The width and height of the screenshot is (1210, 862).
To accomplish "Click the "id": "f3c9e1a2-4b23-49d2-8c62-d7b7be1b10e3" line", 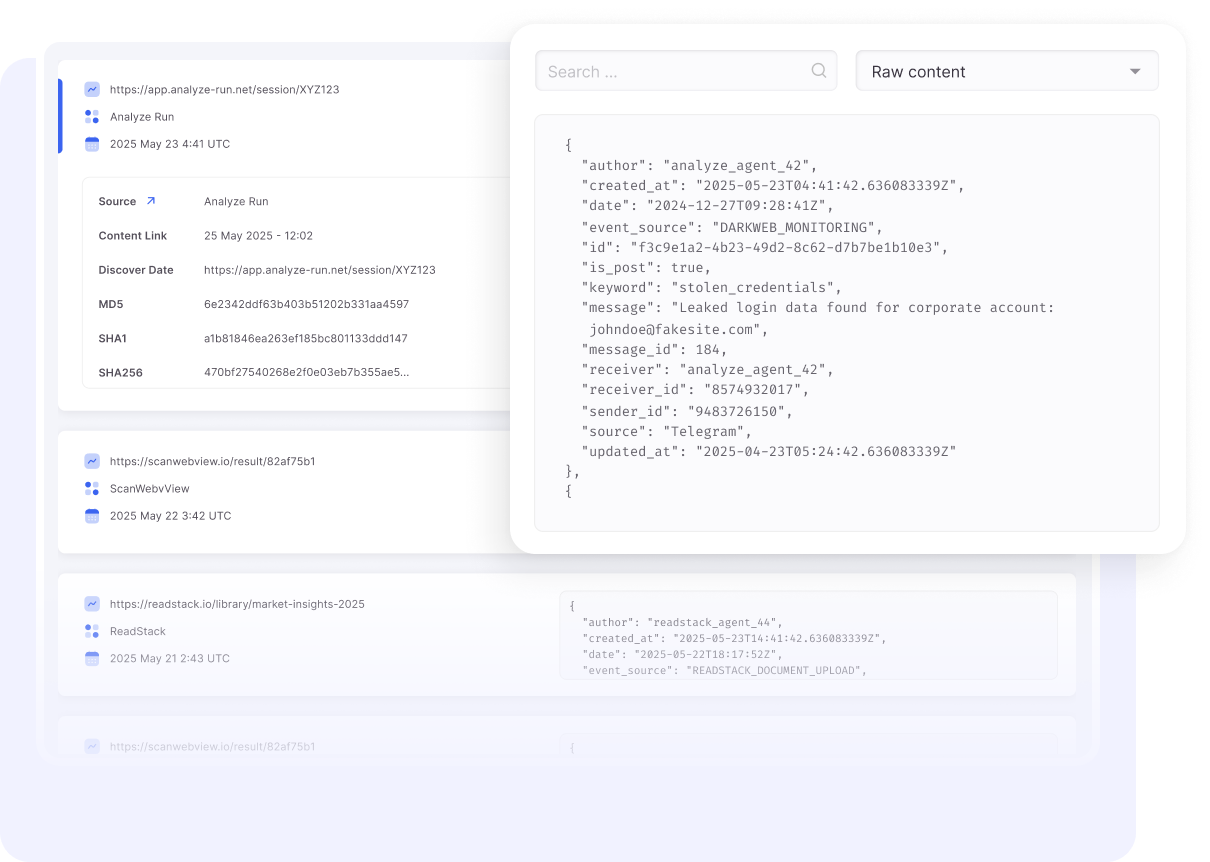I will [x=764, y=247].
